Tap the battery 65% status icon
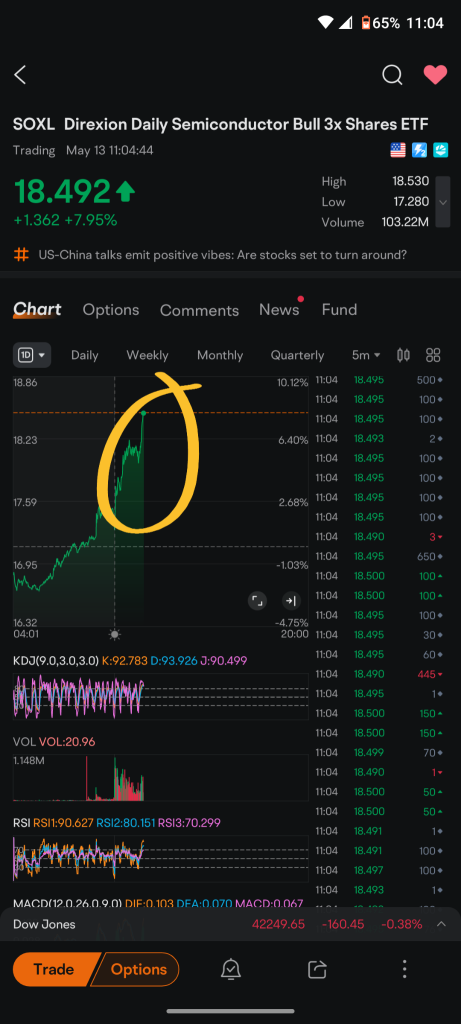461x1024 pixels. click(381, 23)
